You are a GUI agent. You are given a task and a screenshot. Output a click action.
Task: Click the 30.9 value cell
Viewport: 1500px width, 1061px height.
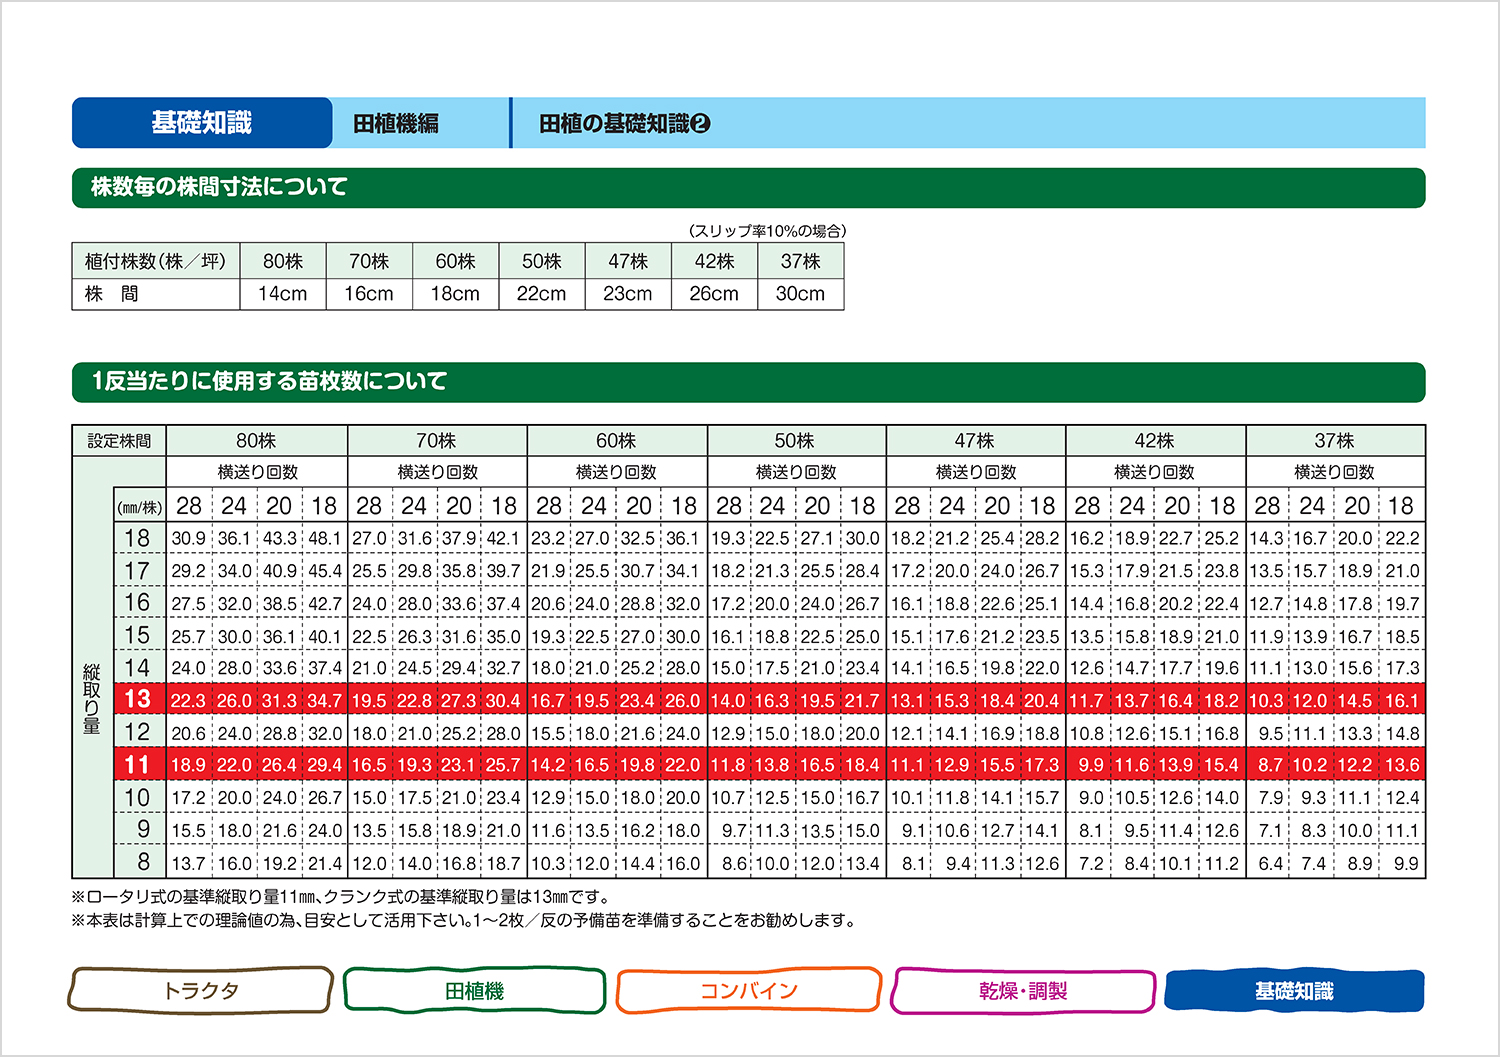click(x=188, y=538)
